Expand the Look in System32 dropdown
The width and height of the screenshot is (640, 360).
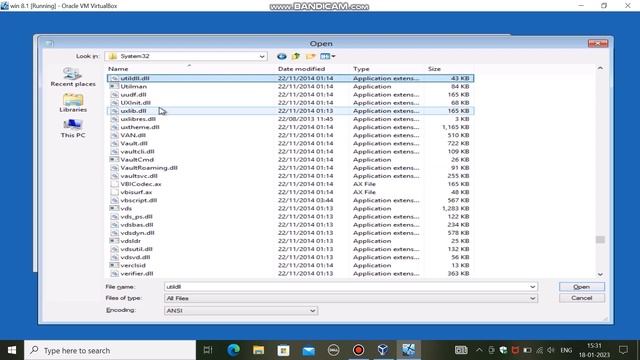point(262,56)
